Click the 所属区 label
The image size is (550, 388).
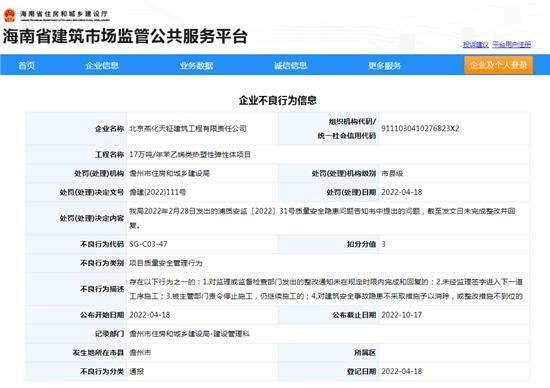[365, 353]
